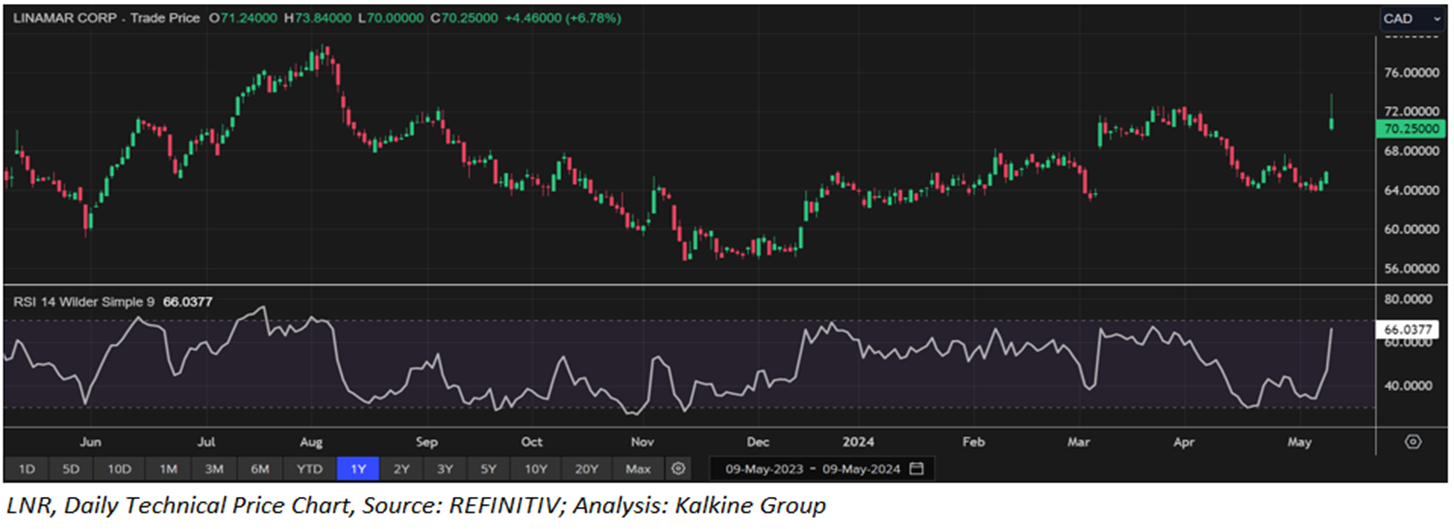Image resolution: width=1454 pixels, height=529 pixels.
Task: Click the Dec month label on time axis
Action: tap(757, 441)
